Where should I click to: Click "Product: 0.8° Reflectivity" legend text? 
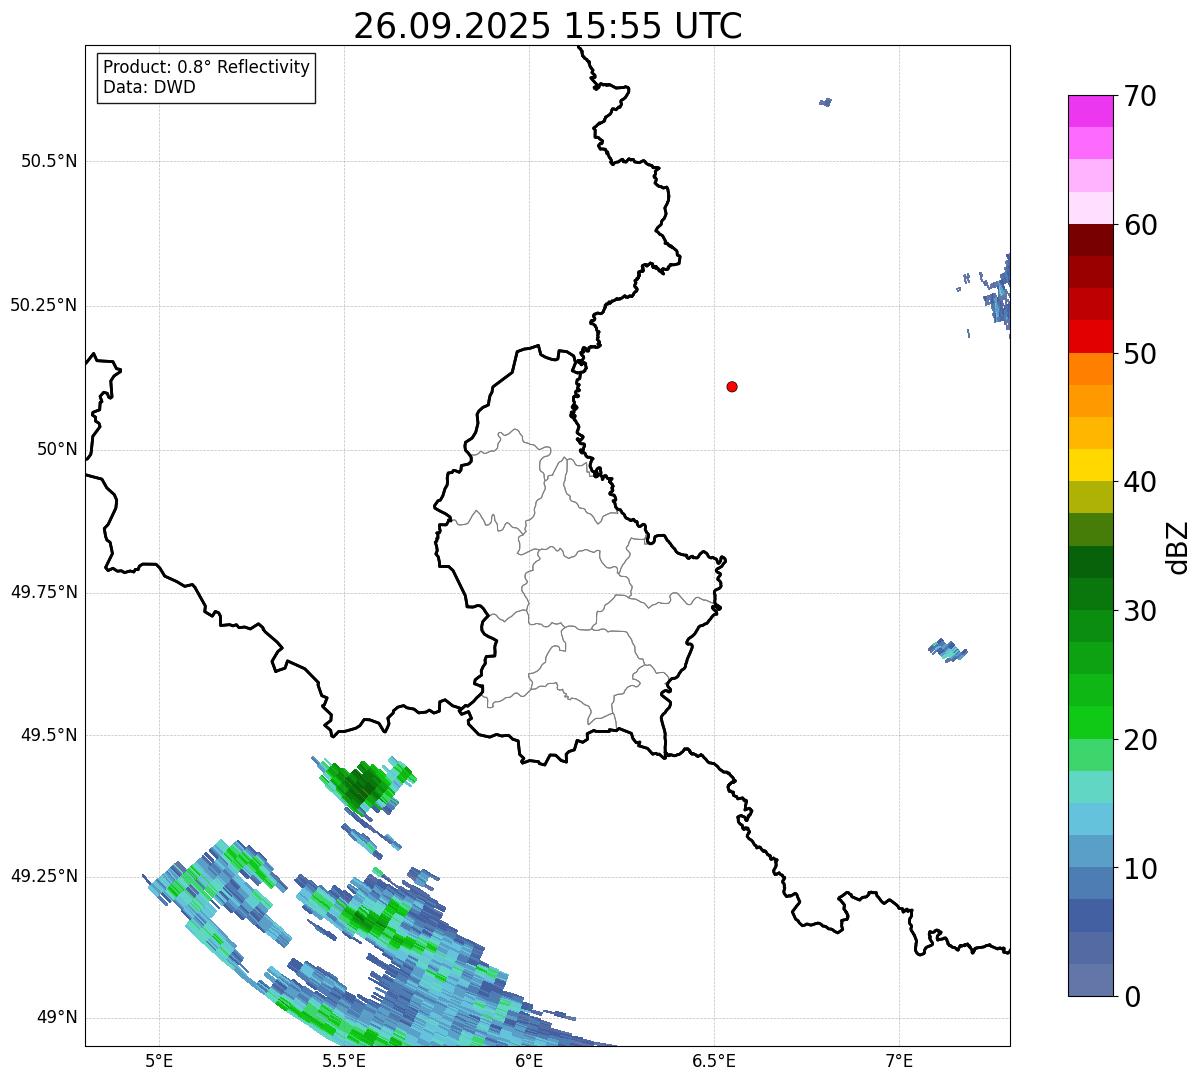pyautogui.click(x=207, y=67)
